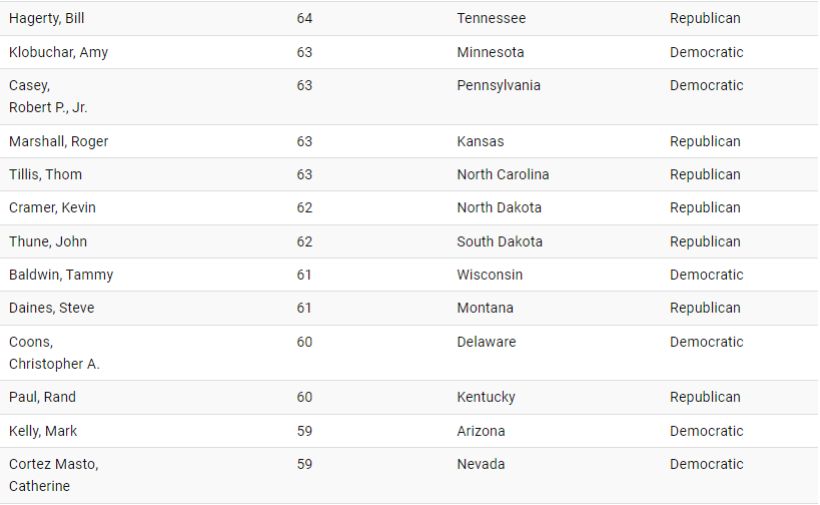Click Thune, John in the list
Viewport: 820px width, 505px height.
(48, 241)
